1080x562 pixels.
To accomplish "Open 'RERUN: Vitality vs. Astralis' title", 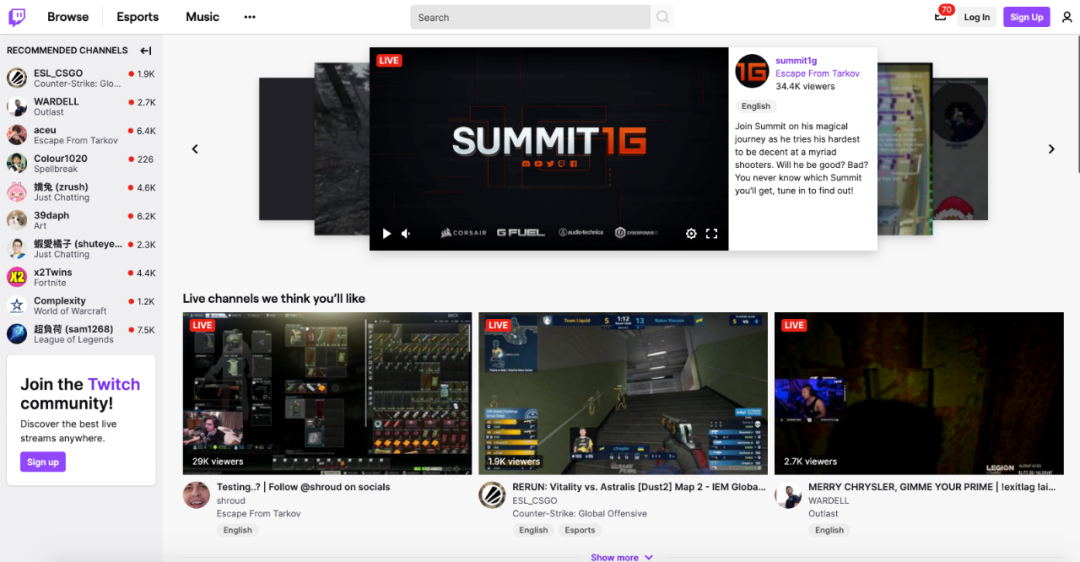I will pos(638,487).
